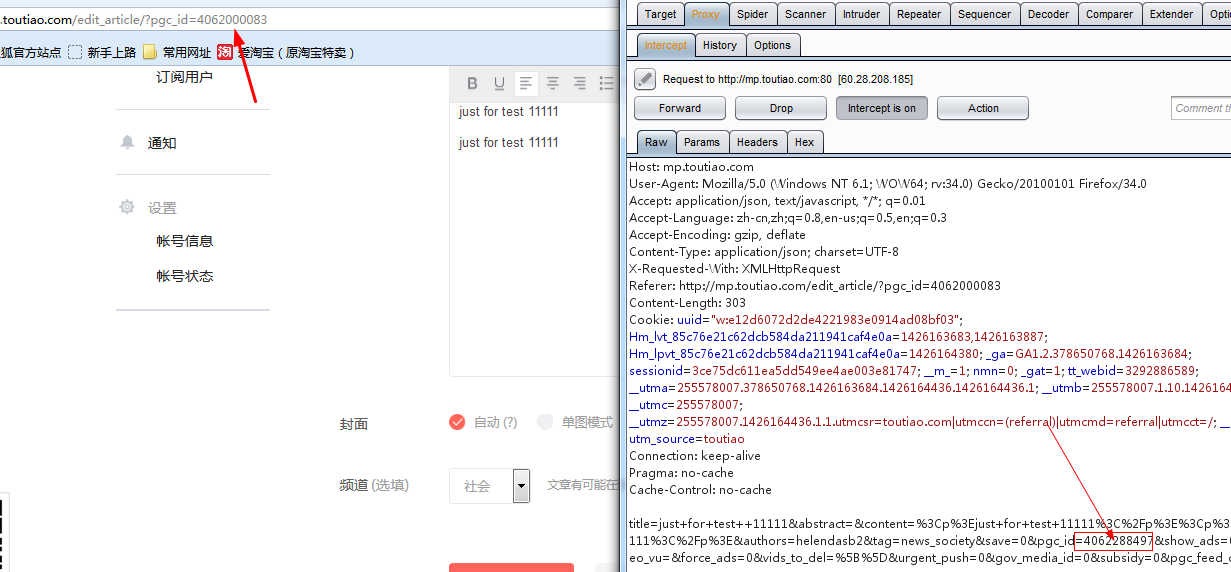This screenshot has height=572, width=1231.
Task: Open 帐号信息 account info
Action: [x=185, y=241]
